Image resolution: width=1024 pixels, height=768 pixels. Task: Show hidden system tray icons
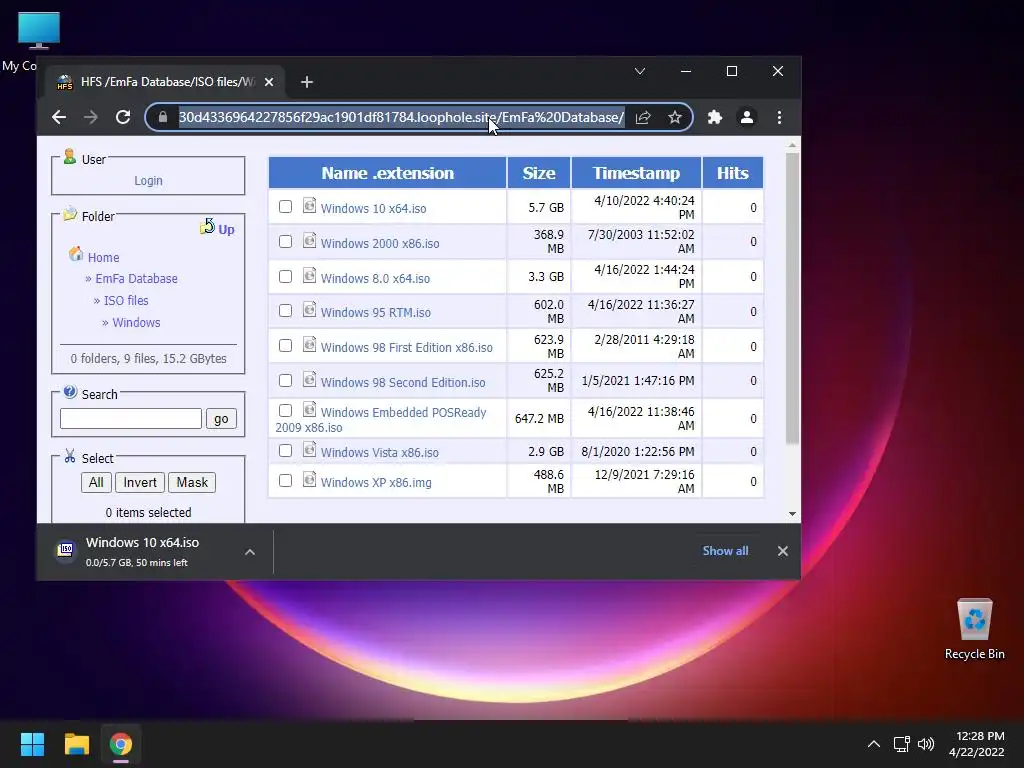873,744
